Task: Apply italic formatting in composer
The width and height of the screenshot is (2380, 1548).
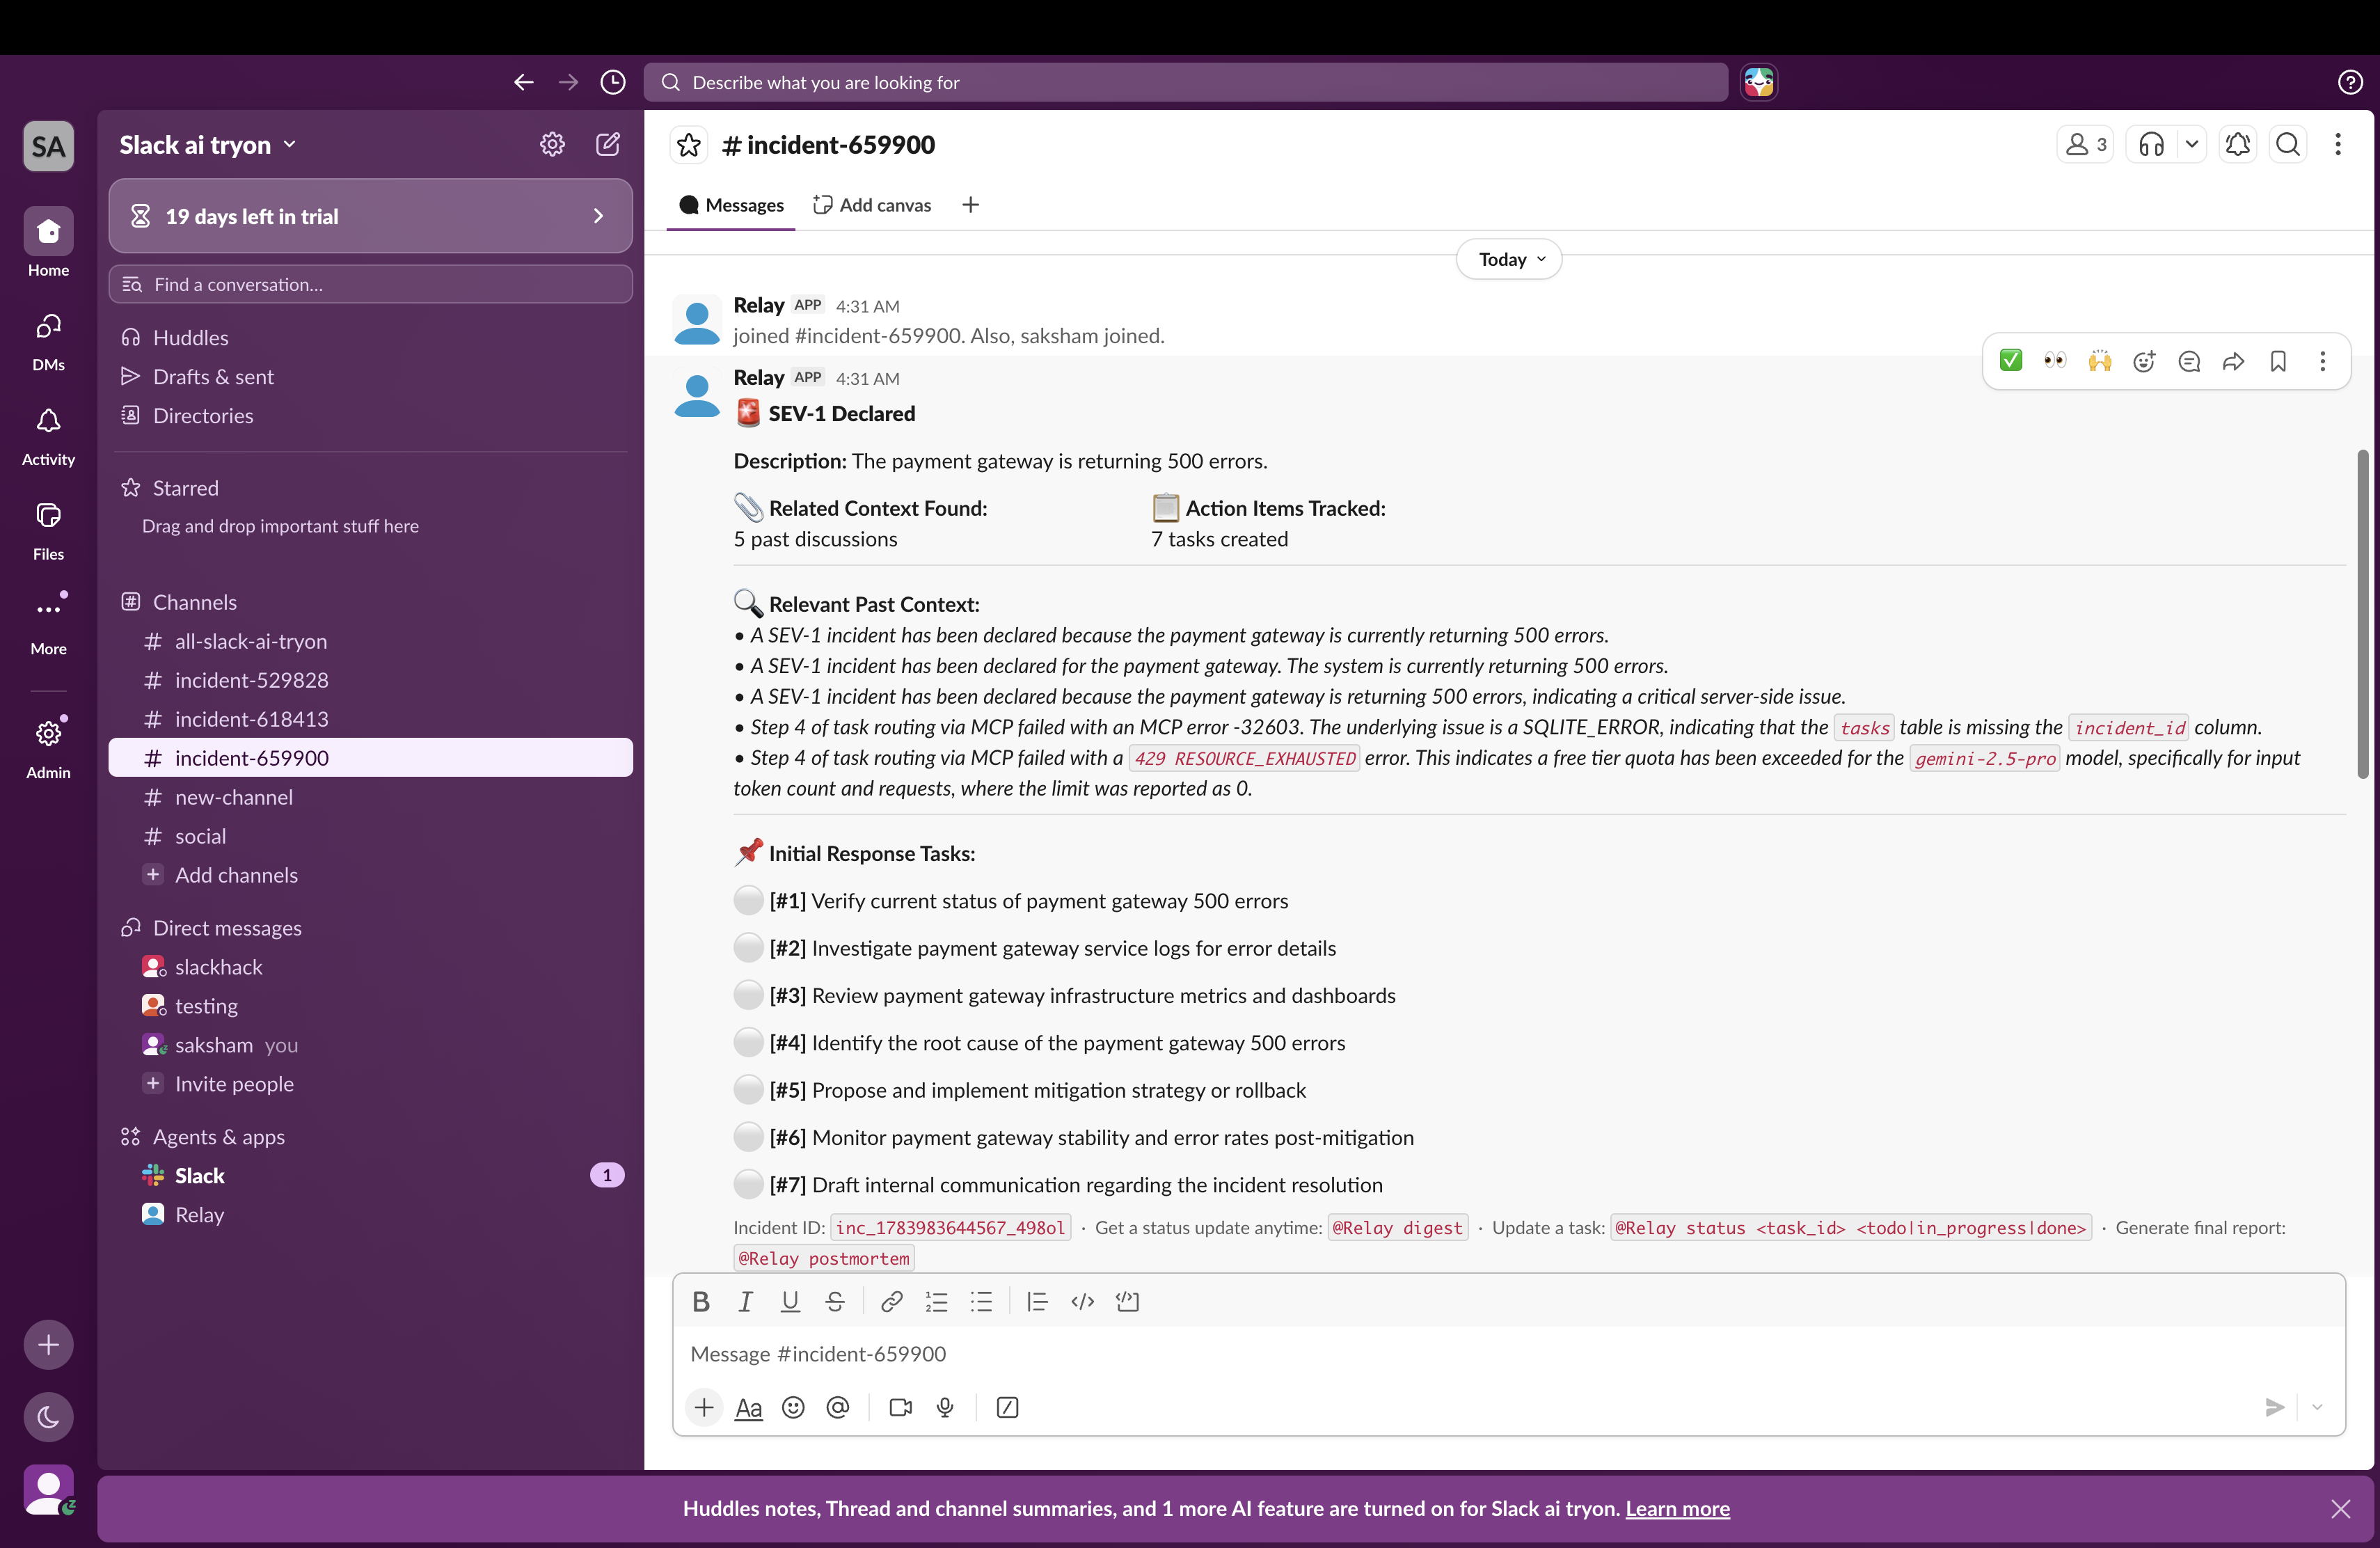Action: point(745,1301)
